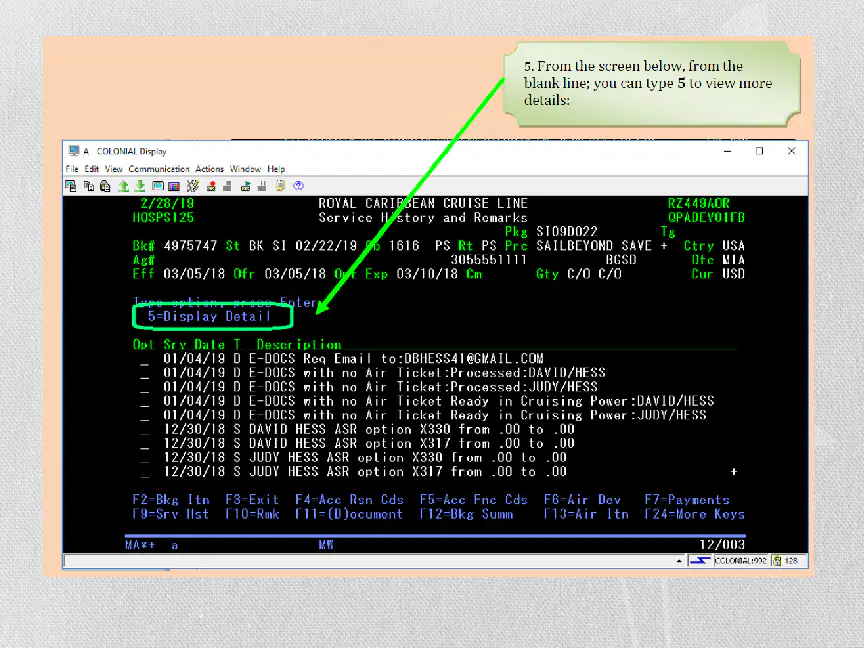Click the F10=Rmk function key label
Screen dimensions: 864x648
252,515
